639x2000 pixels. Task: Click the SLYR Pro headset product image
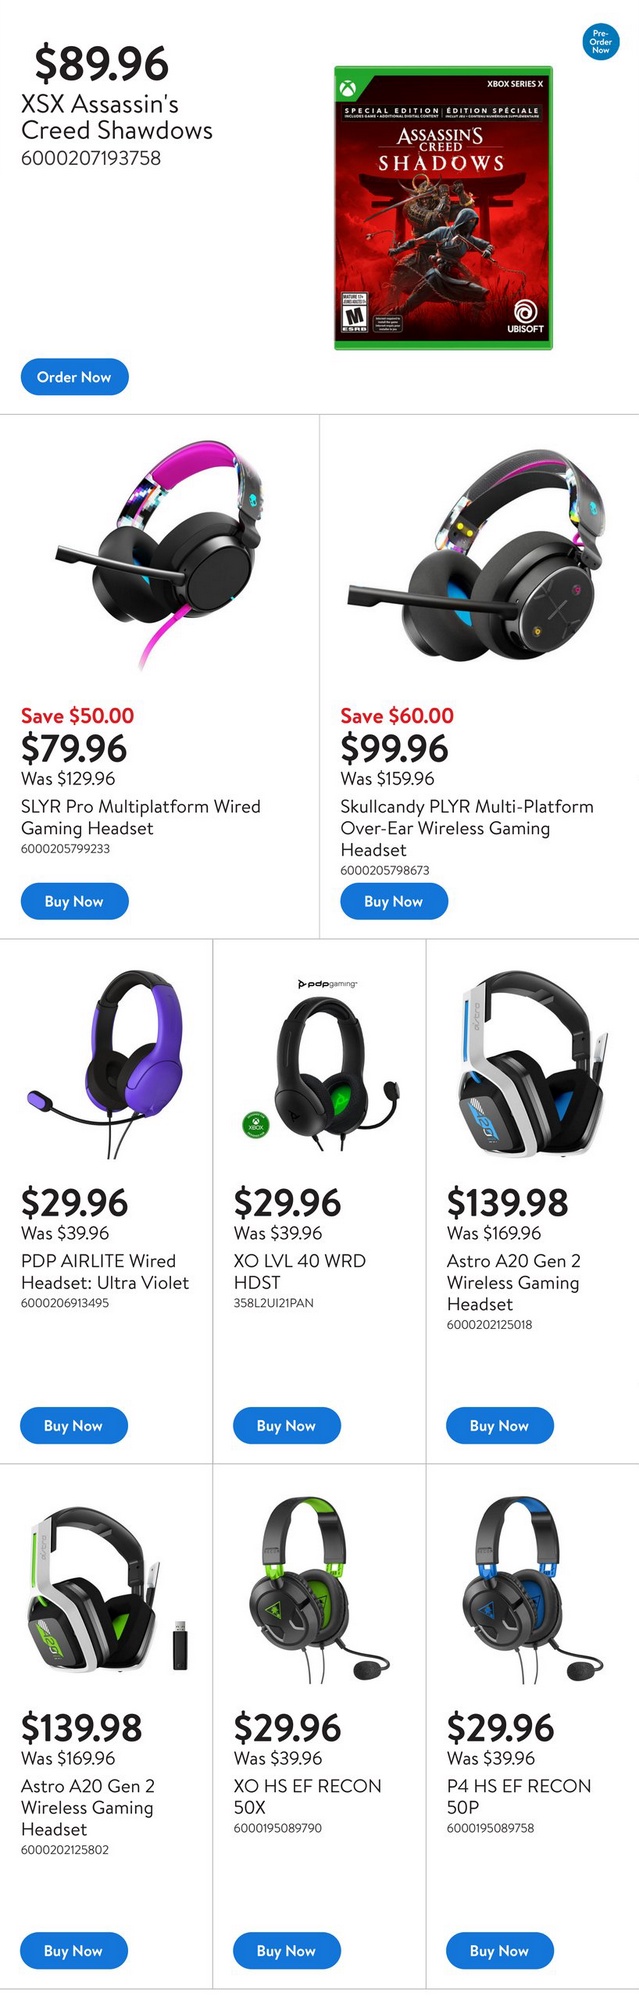(160, 554)
